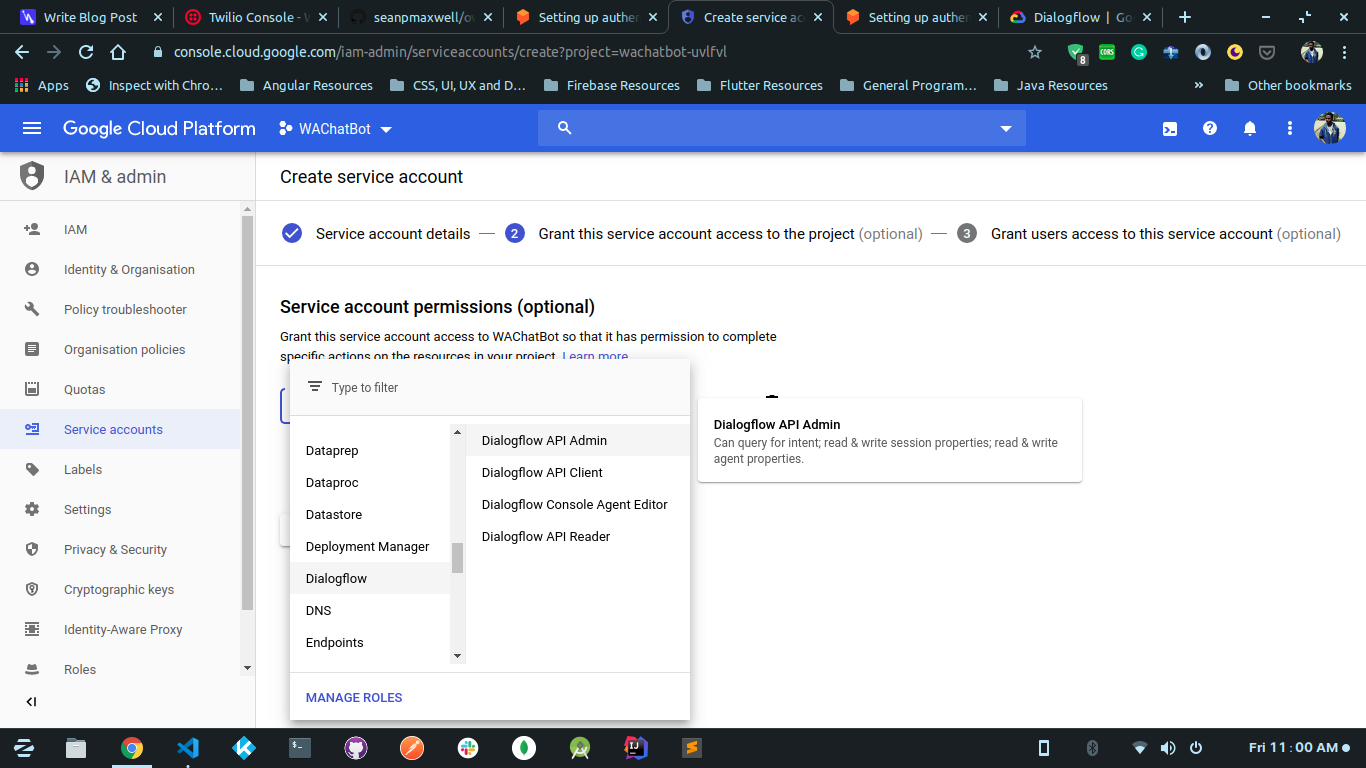Expand the search bar dropdown arrow
Screen dimensions: 1366x768
tap(1006, 129)
